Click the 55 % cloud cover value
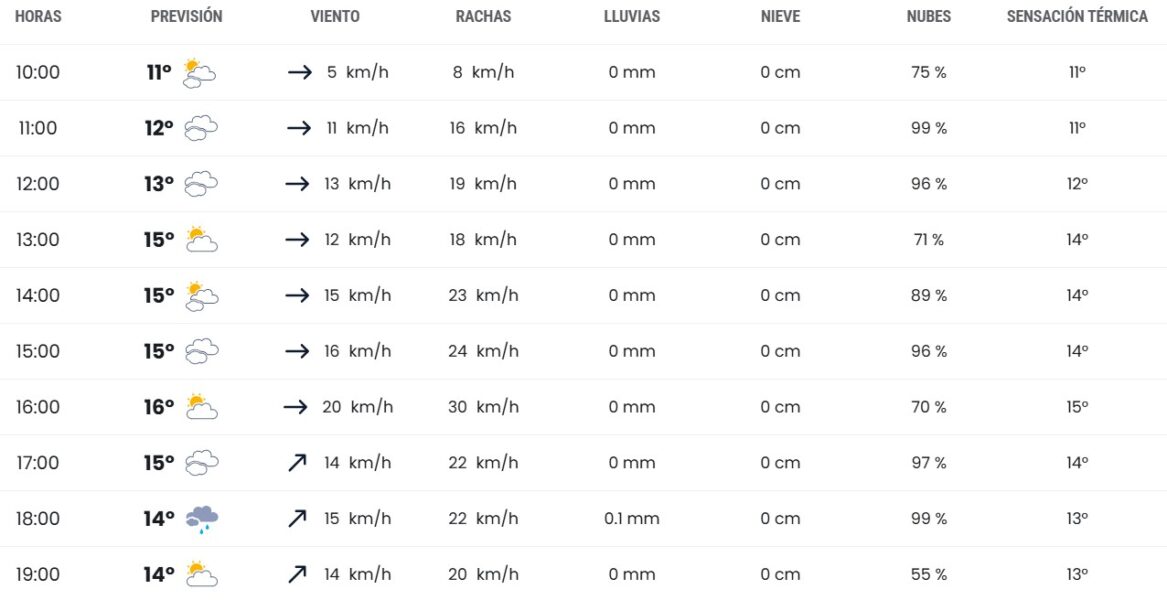The image size is (1167, 600). [x=928, y=575]
